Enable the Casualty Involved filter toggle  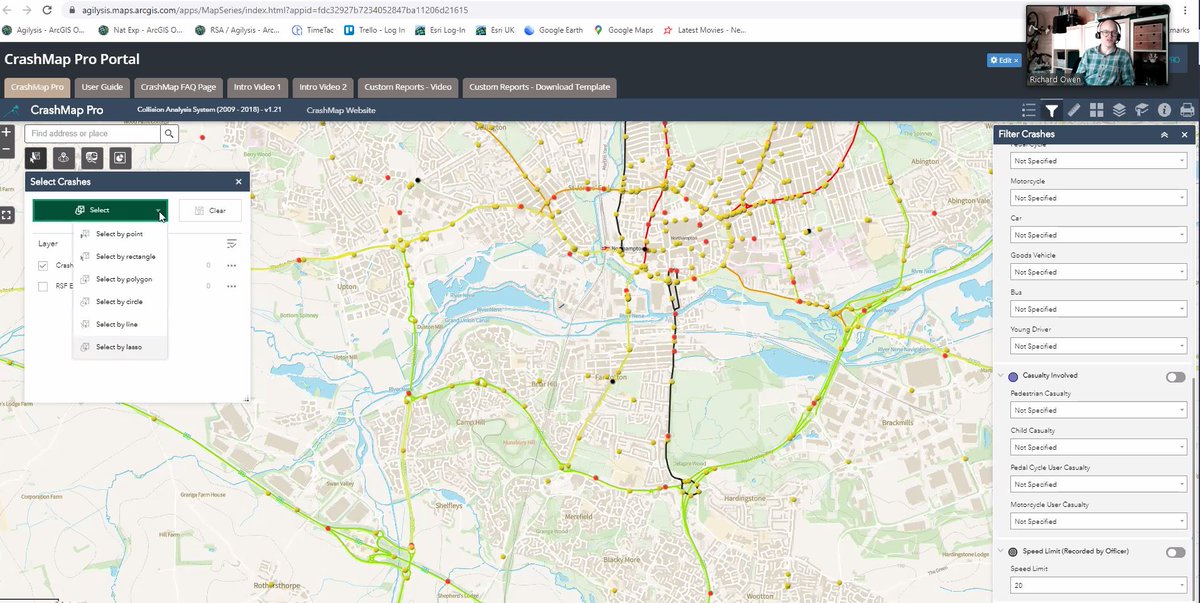pos(1175,377)
